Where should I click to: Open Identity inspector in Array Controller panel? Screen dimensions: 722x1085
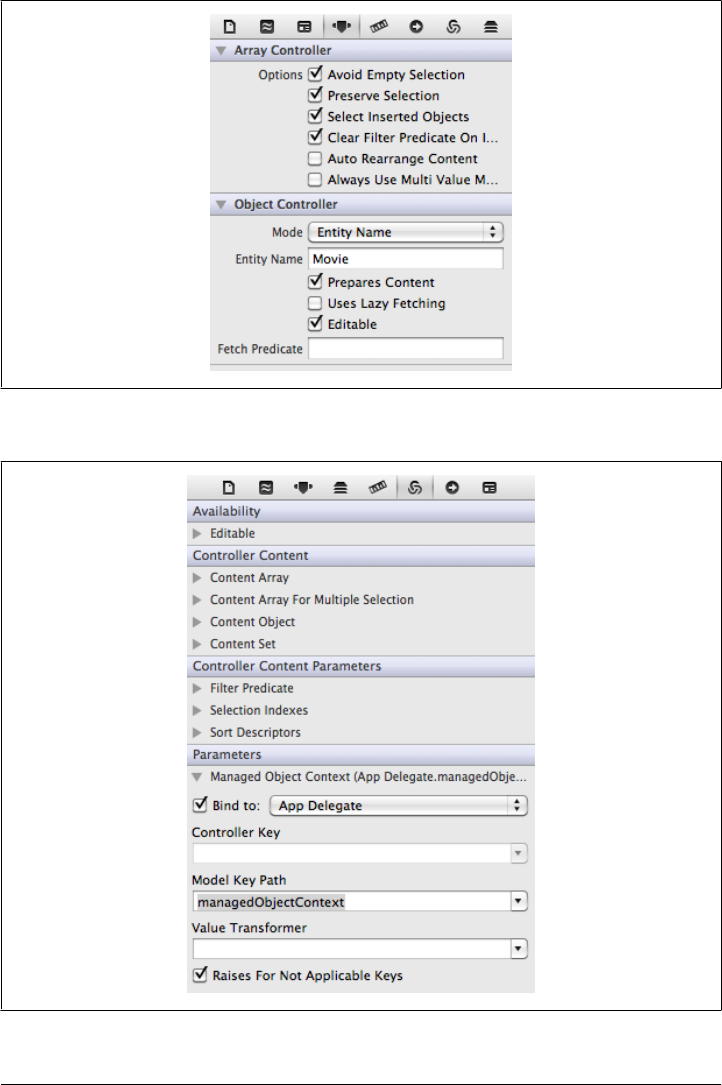(x=304, y=27)
